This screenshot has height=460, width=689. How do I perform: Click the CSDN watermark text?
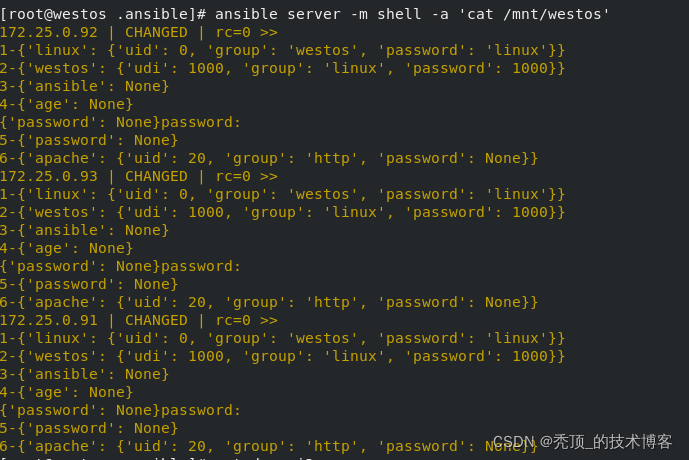click(x=583, y=442)
